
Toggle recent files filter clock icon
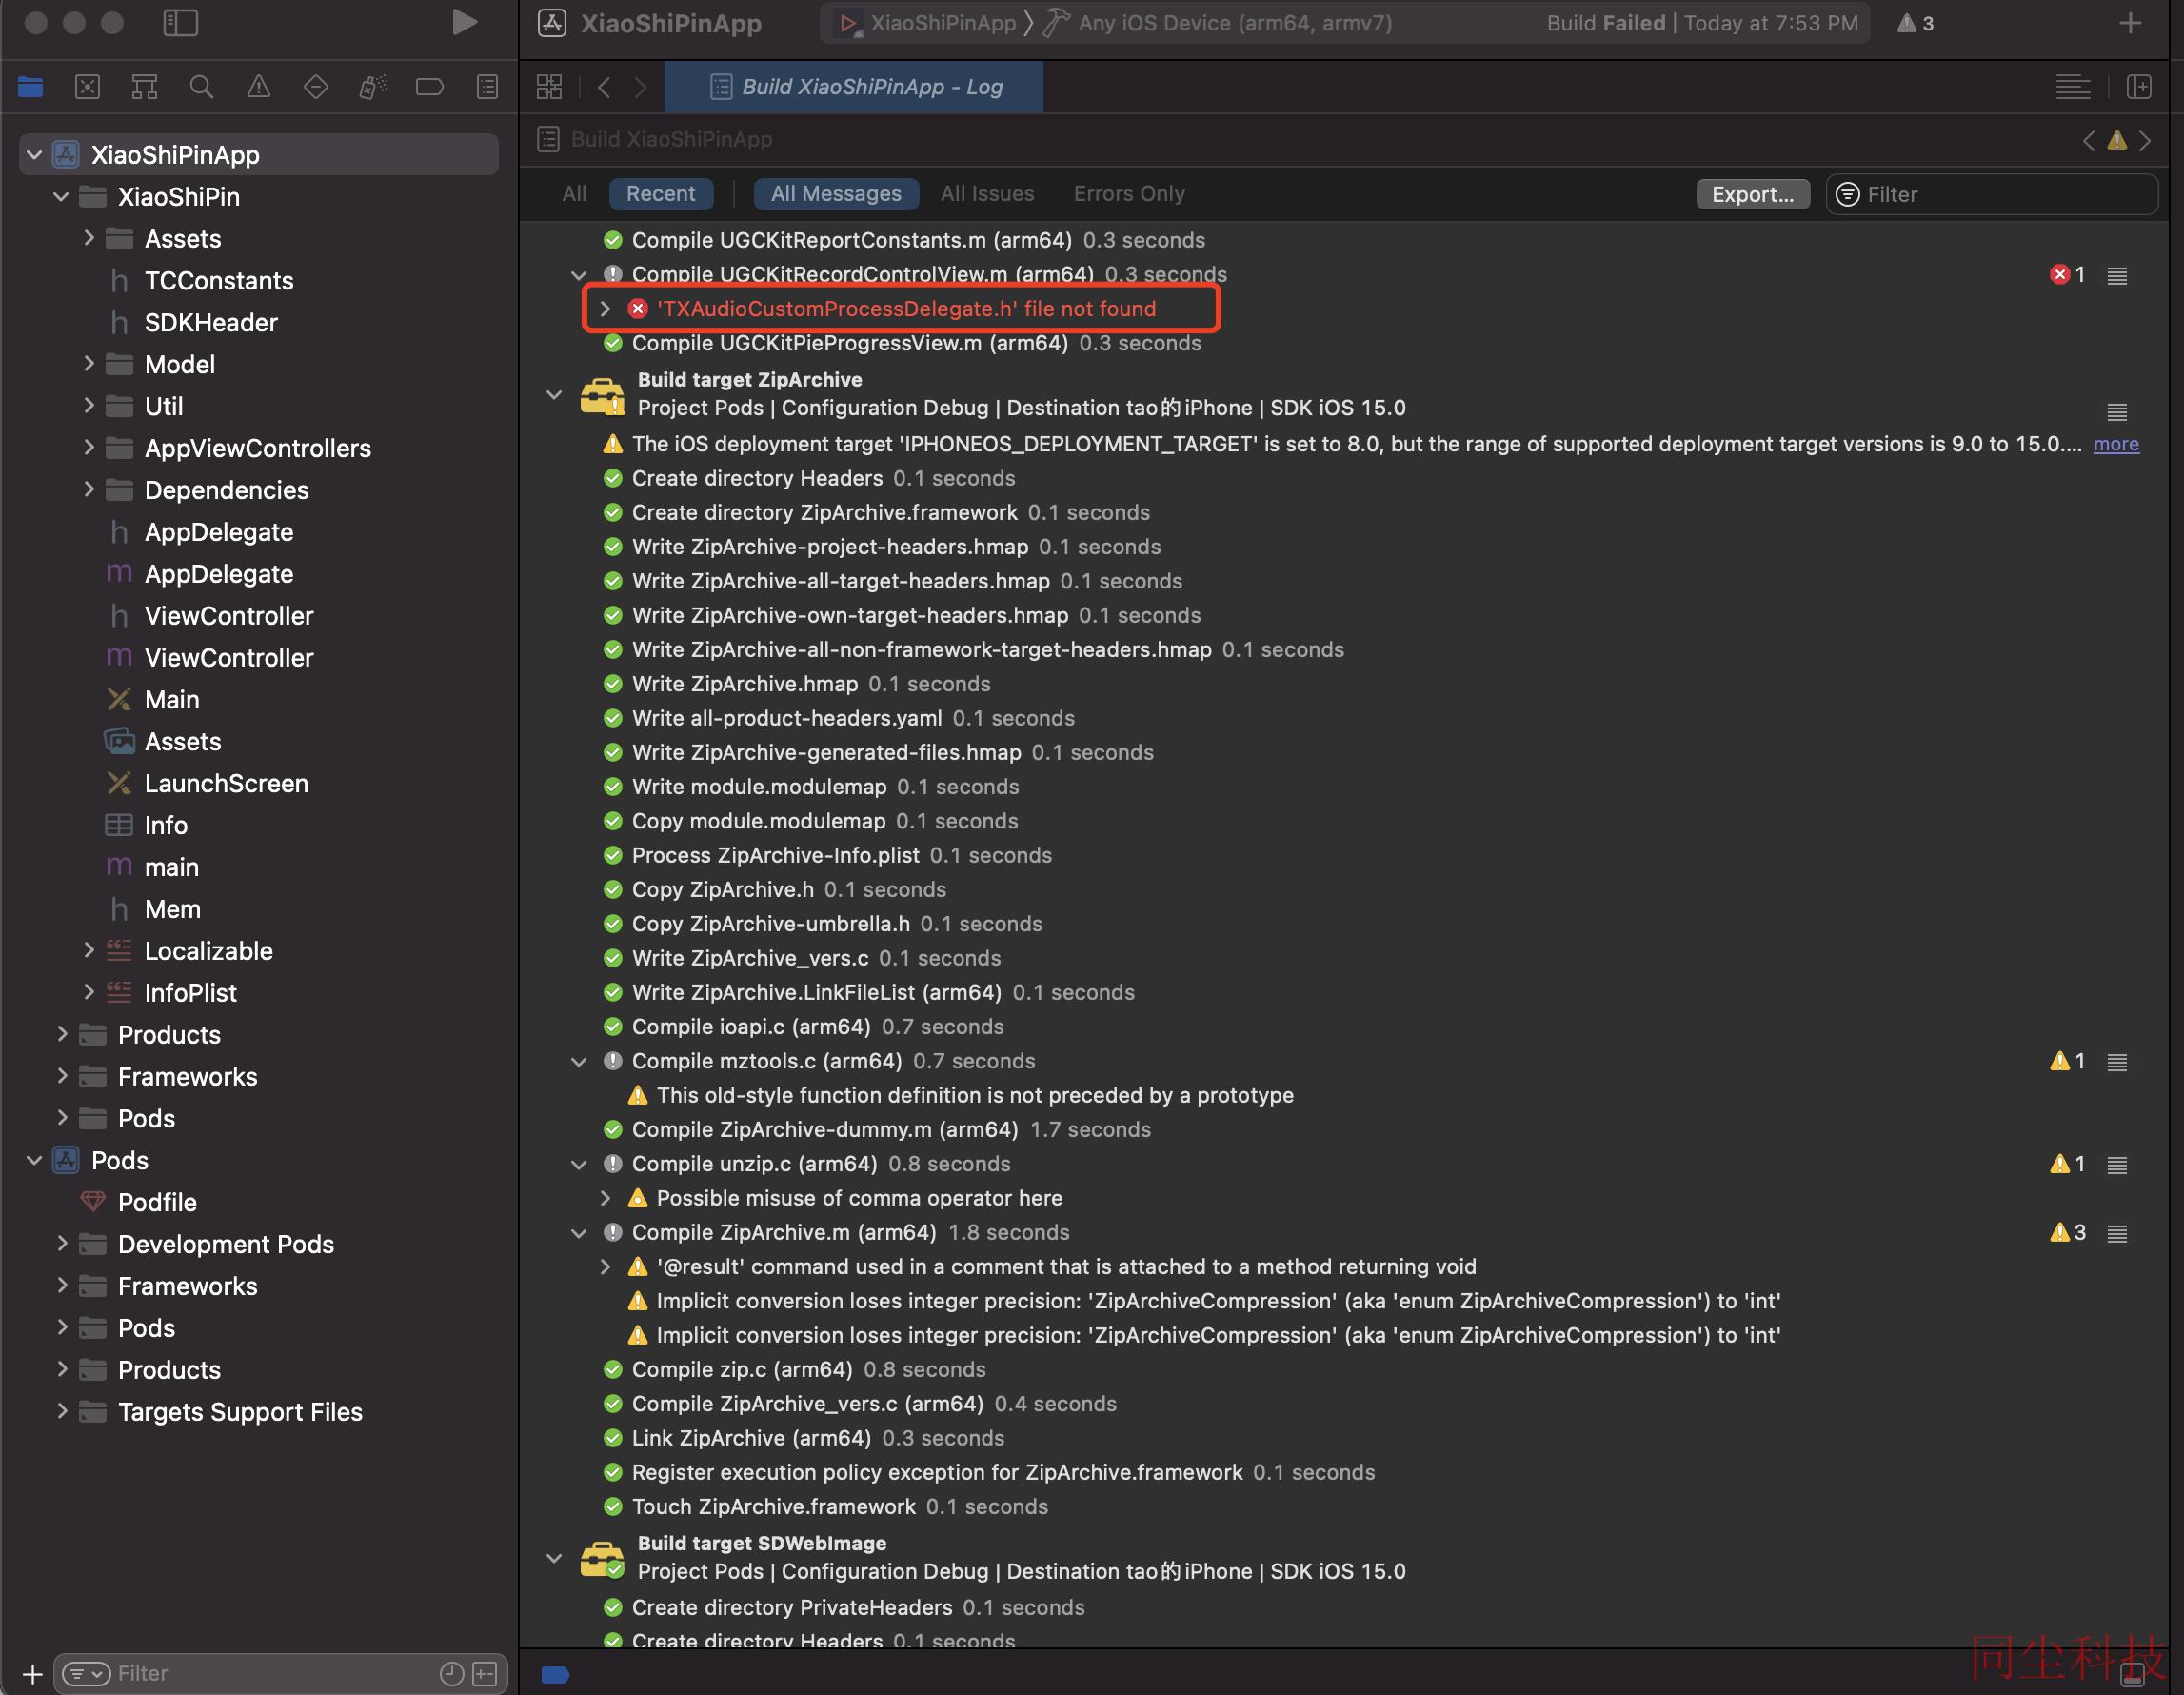452,1673
